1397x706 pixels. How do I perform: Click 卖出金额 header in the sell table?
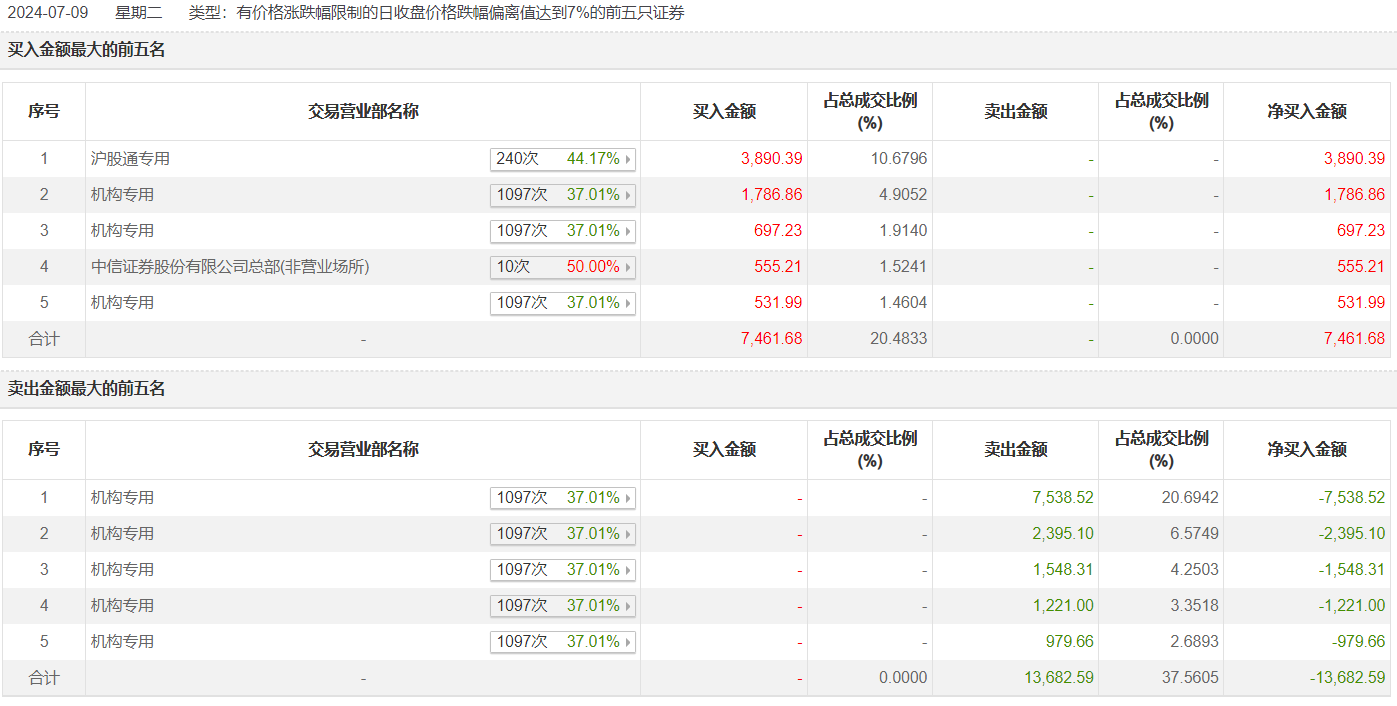click(x=1015, y=450)
